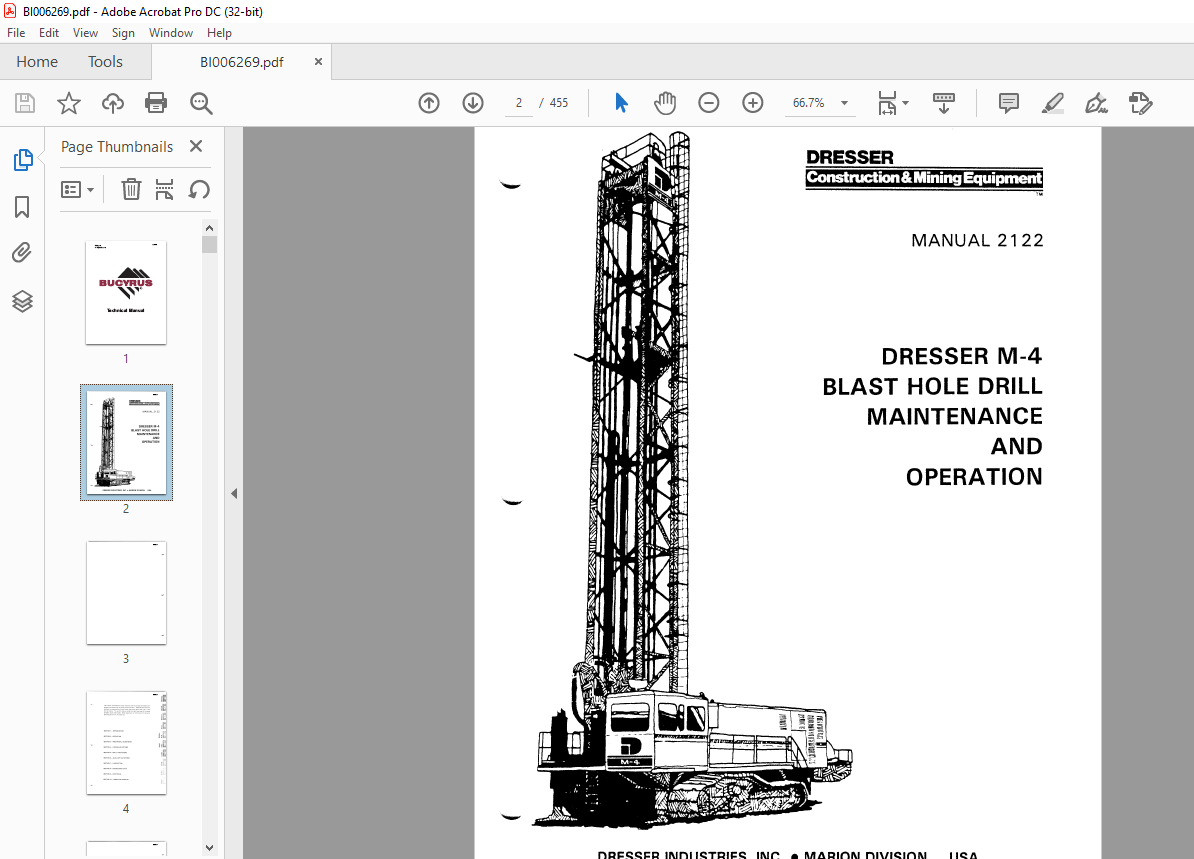Select the BI006269.pdf document tab
This screenshot has width=1194, height=859.
pyautogui.click(x=241, y=62)
